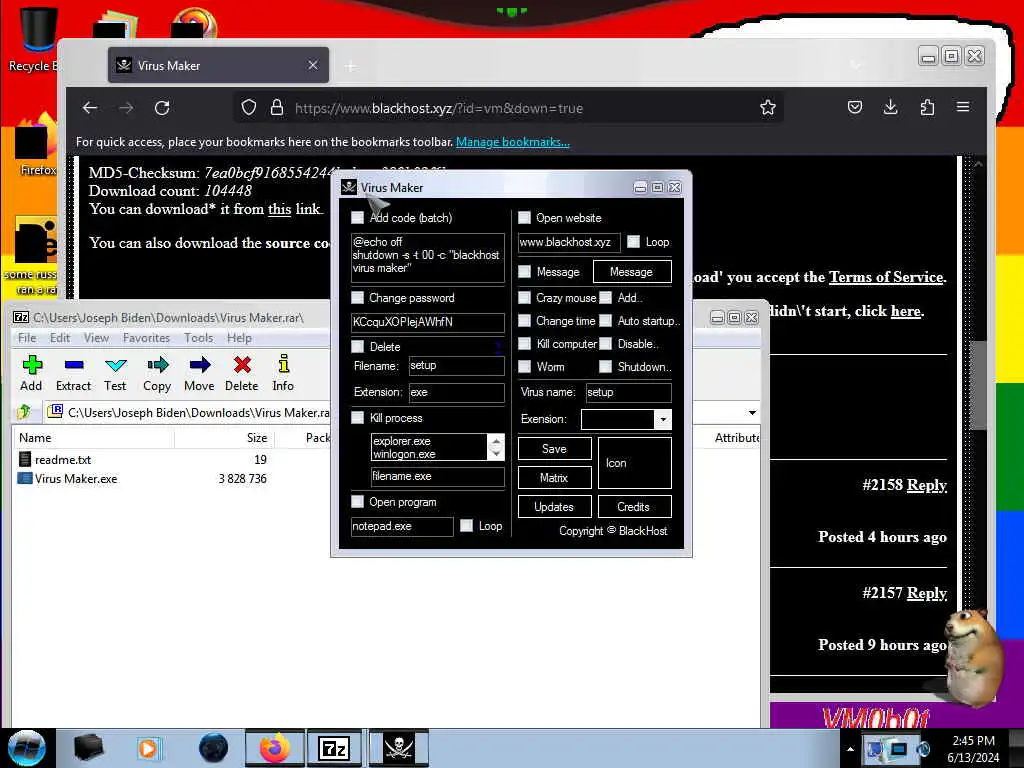Screen dimensions: 1024x768
Task: Click the Message button next to Message checkbox
Action: [632, 272]
